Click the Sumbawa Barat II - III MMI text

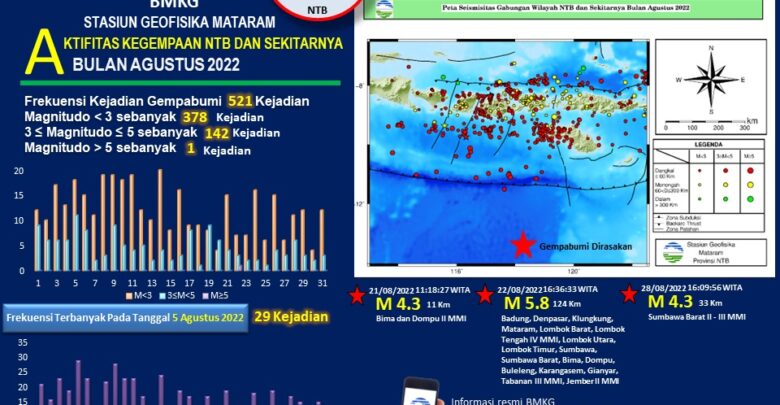click(697, 316)
